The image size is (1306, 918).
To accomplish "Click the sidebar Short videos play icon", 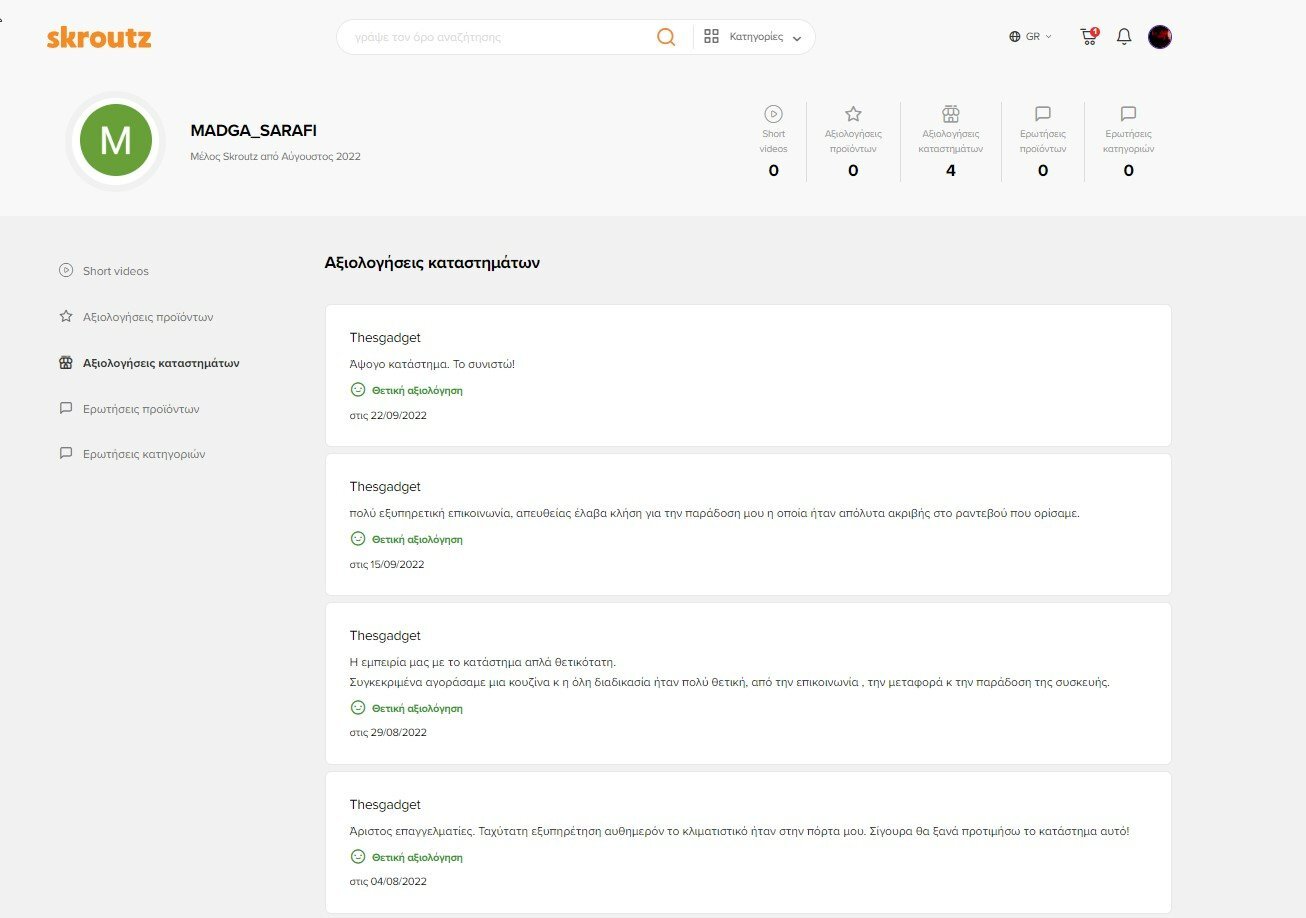I will click(66, 270).
